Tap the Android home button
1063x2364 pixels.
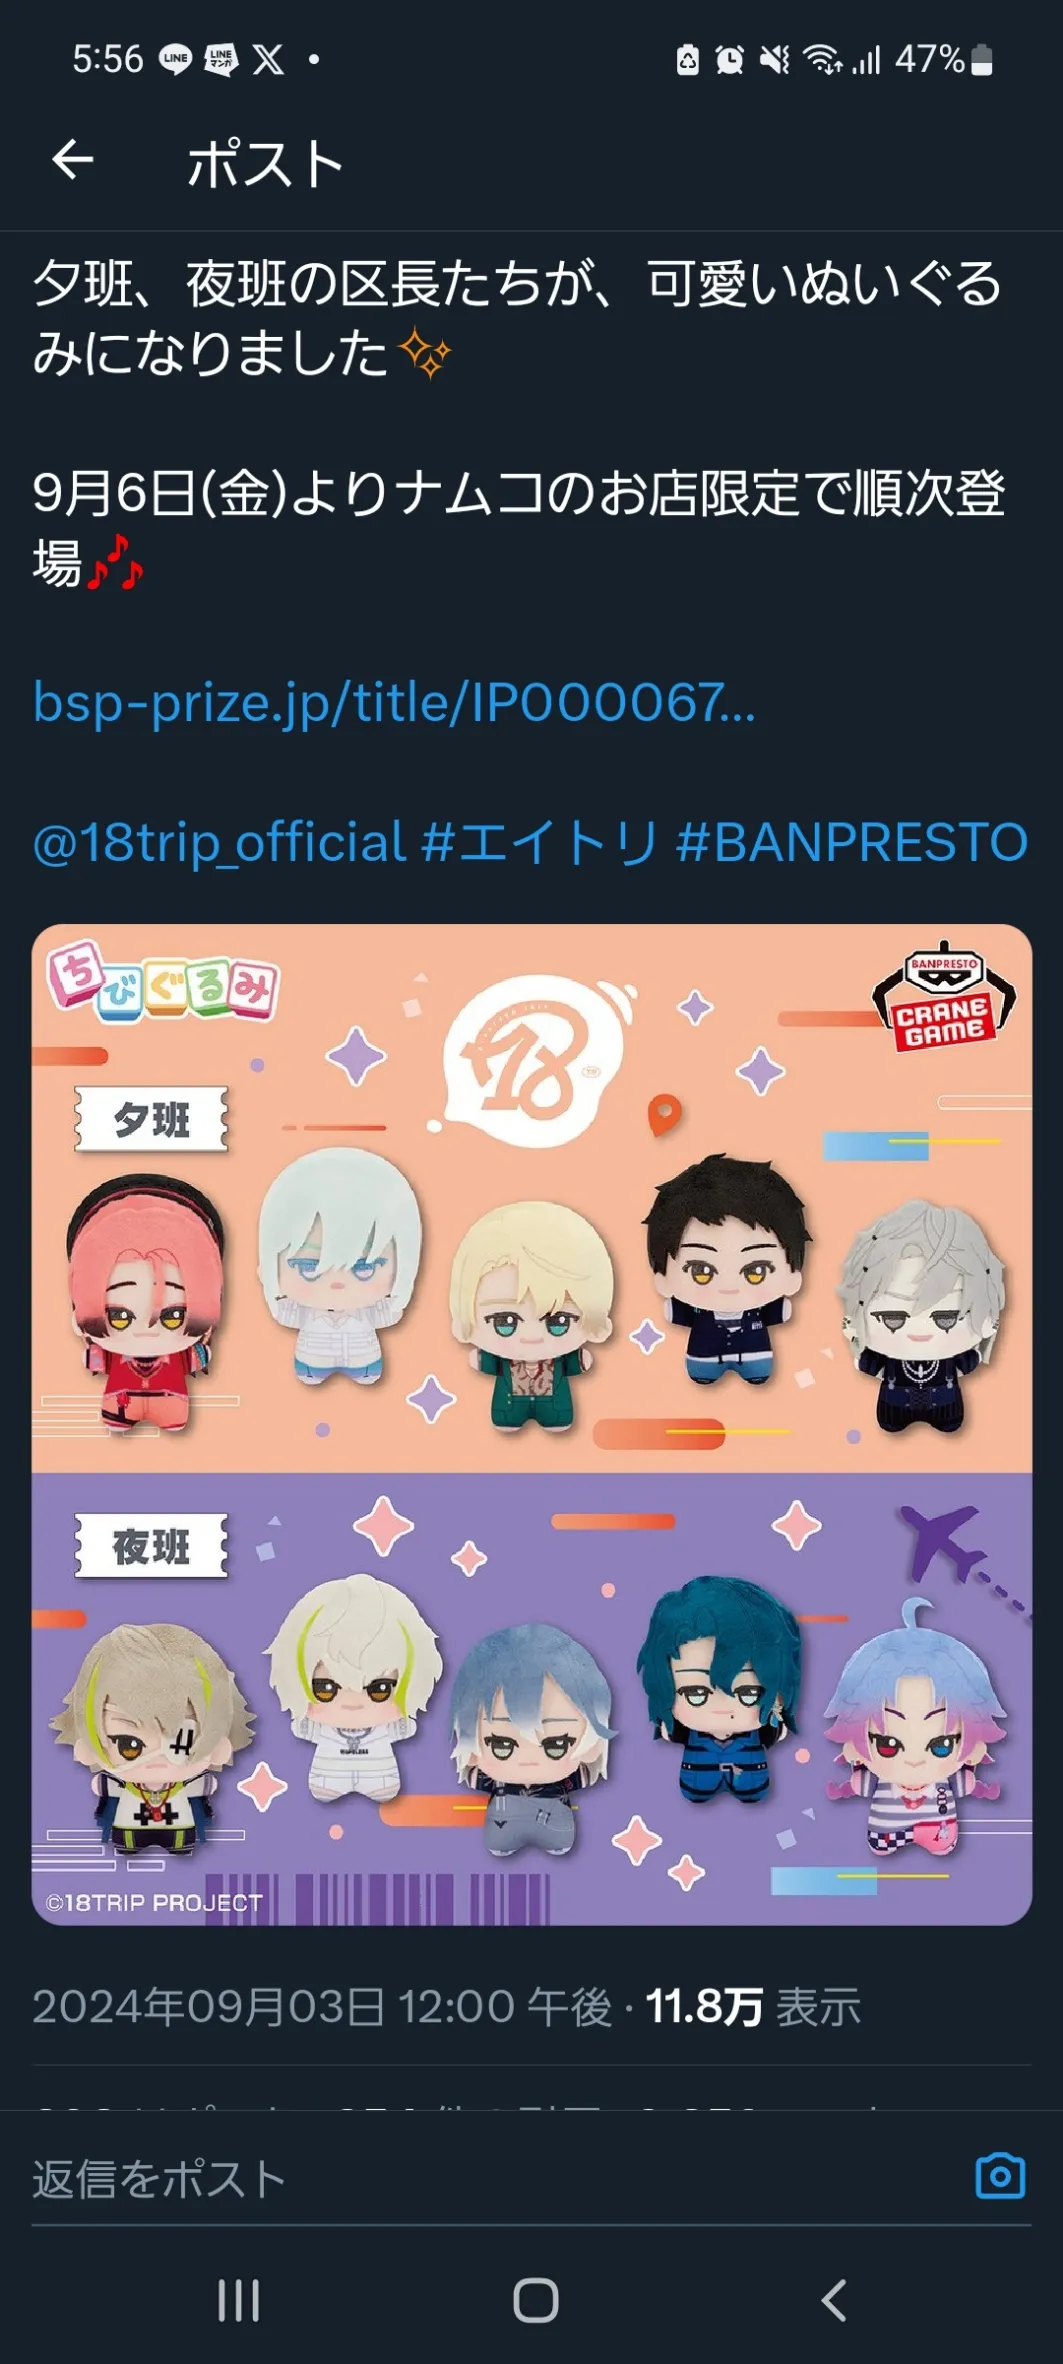click(x=536, y=2300)
